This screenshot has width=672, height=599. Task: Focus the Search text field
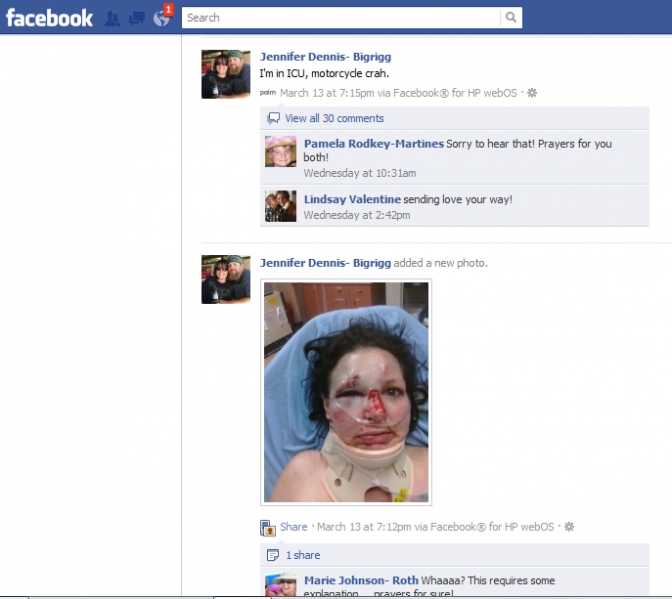pos(340,17)
